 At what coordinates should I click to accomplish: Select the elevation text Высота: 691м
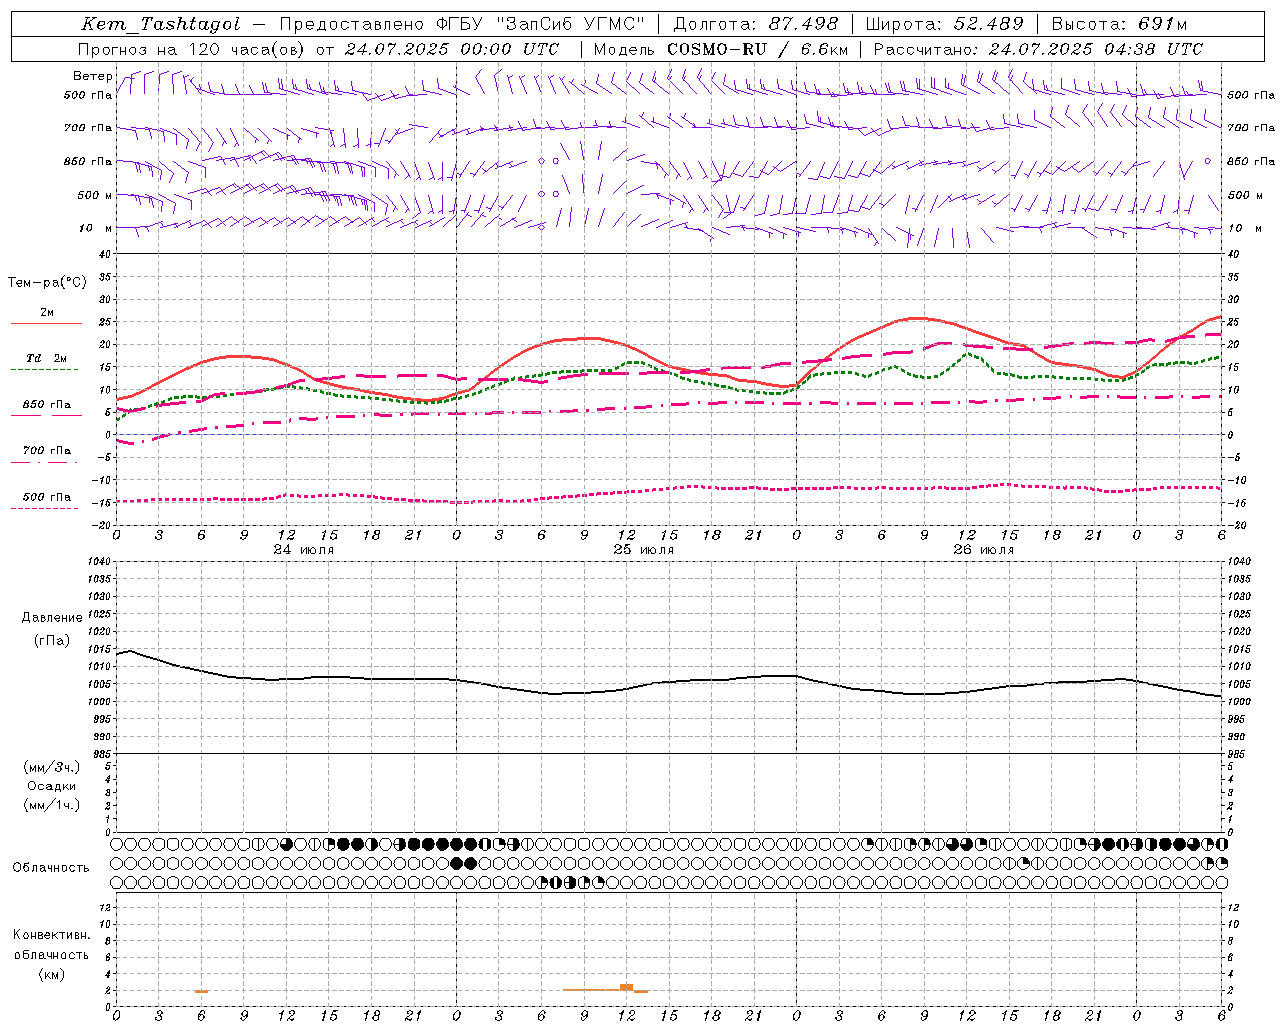tap(1119, 25)
